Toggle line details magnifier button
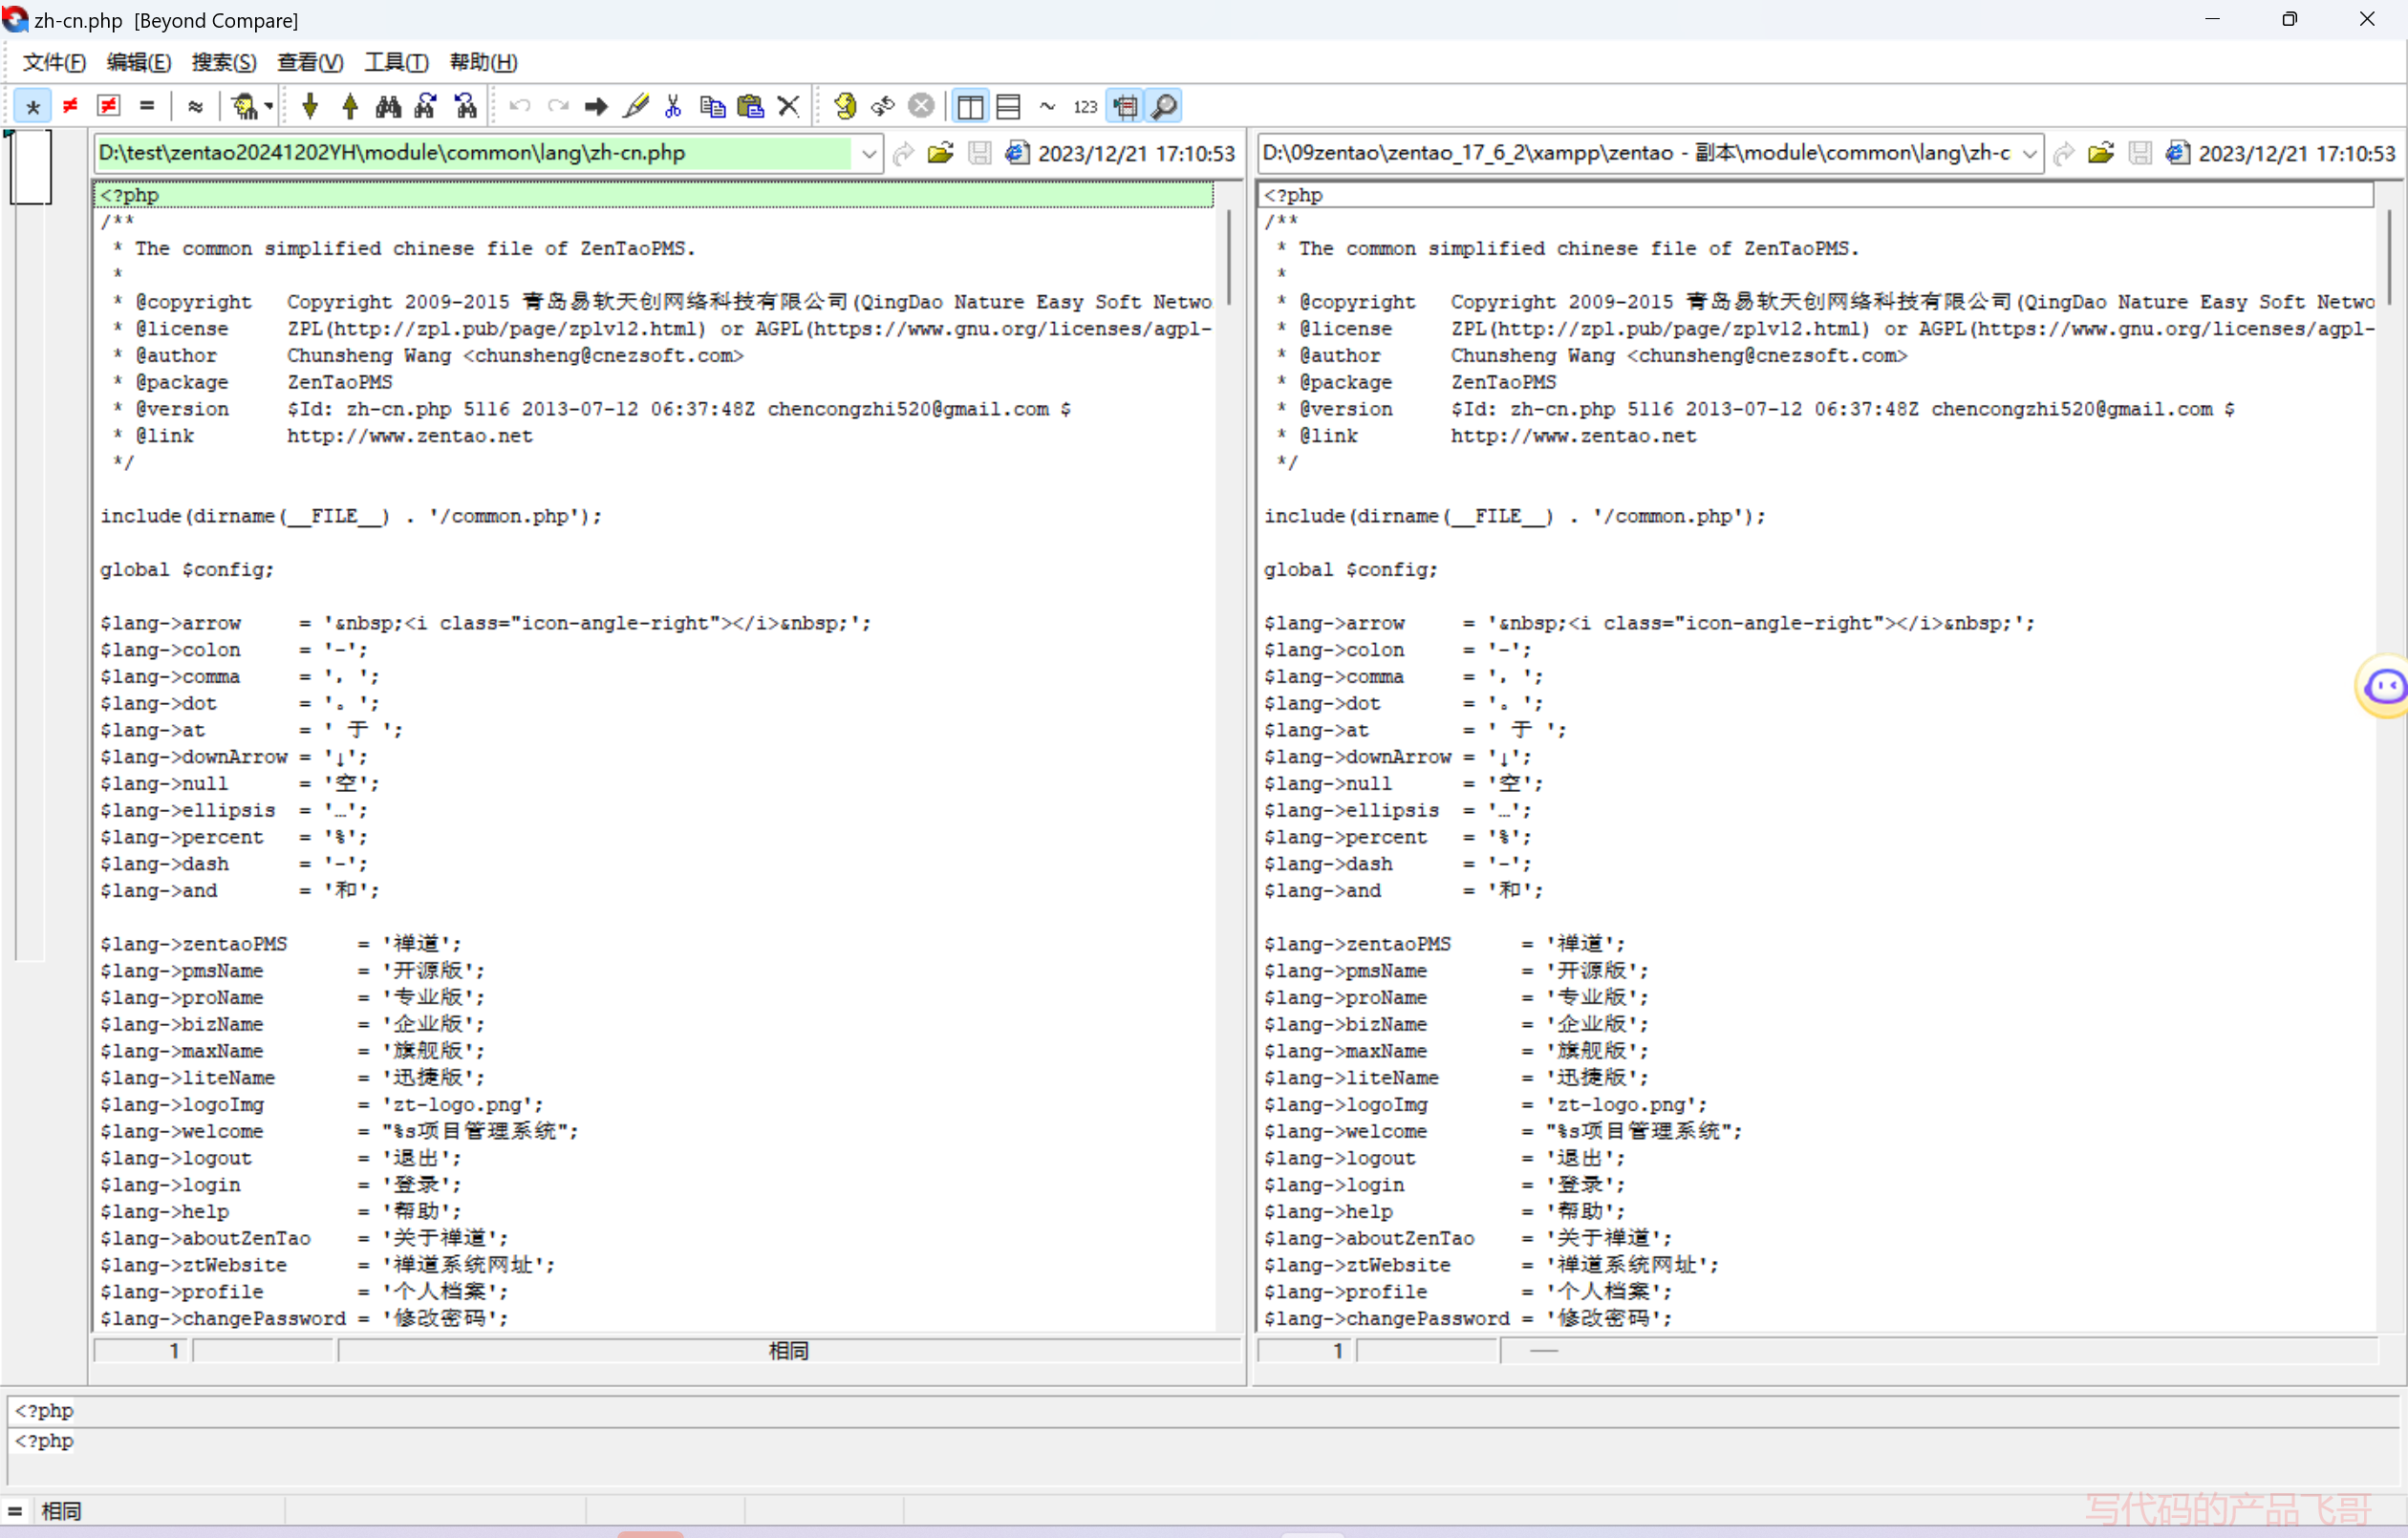 tap(1164, 106)
